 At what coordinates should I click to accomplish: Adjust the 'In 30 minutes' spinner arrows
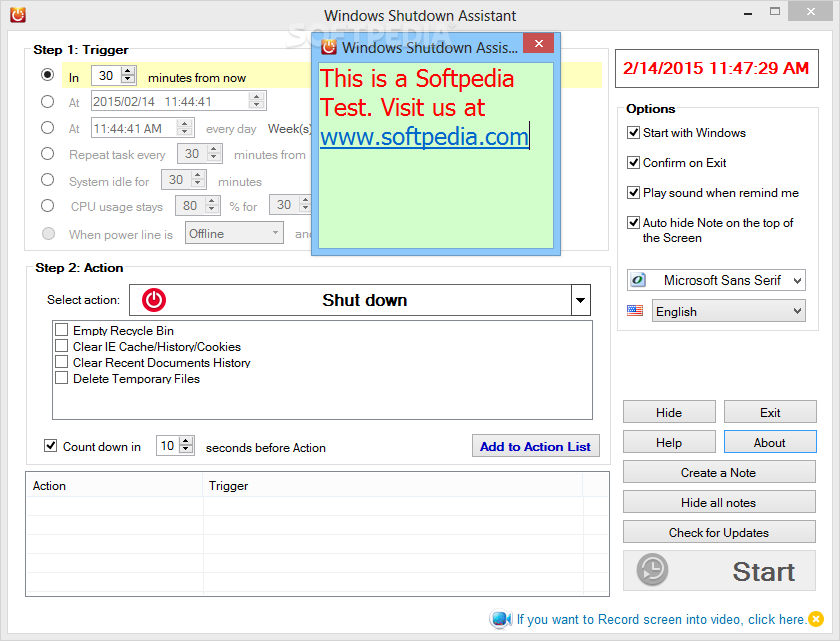pos(128,76)
